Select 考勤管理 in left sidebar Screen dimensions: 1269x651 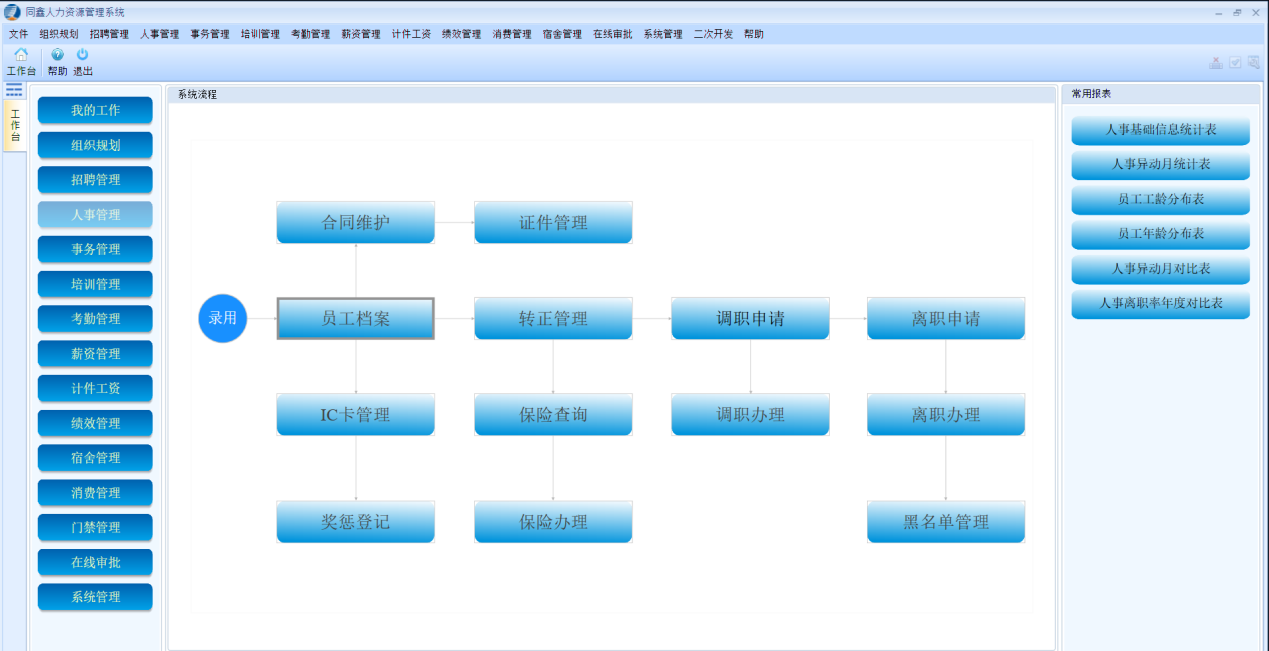click(95, 318)
